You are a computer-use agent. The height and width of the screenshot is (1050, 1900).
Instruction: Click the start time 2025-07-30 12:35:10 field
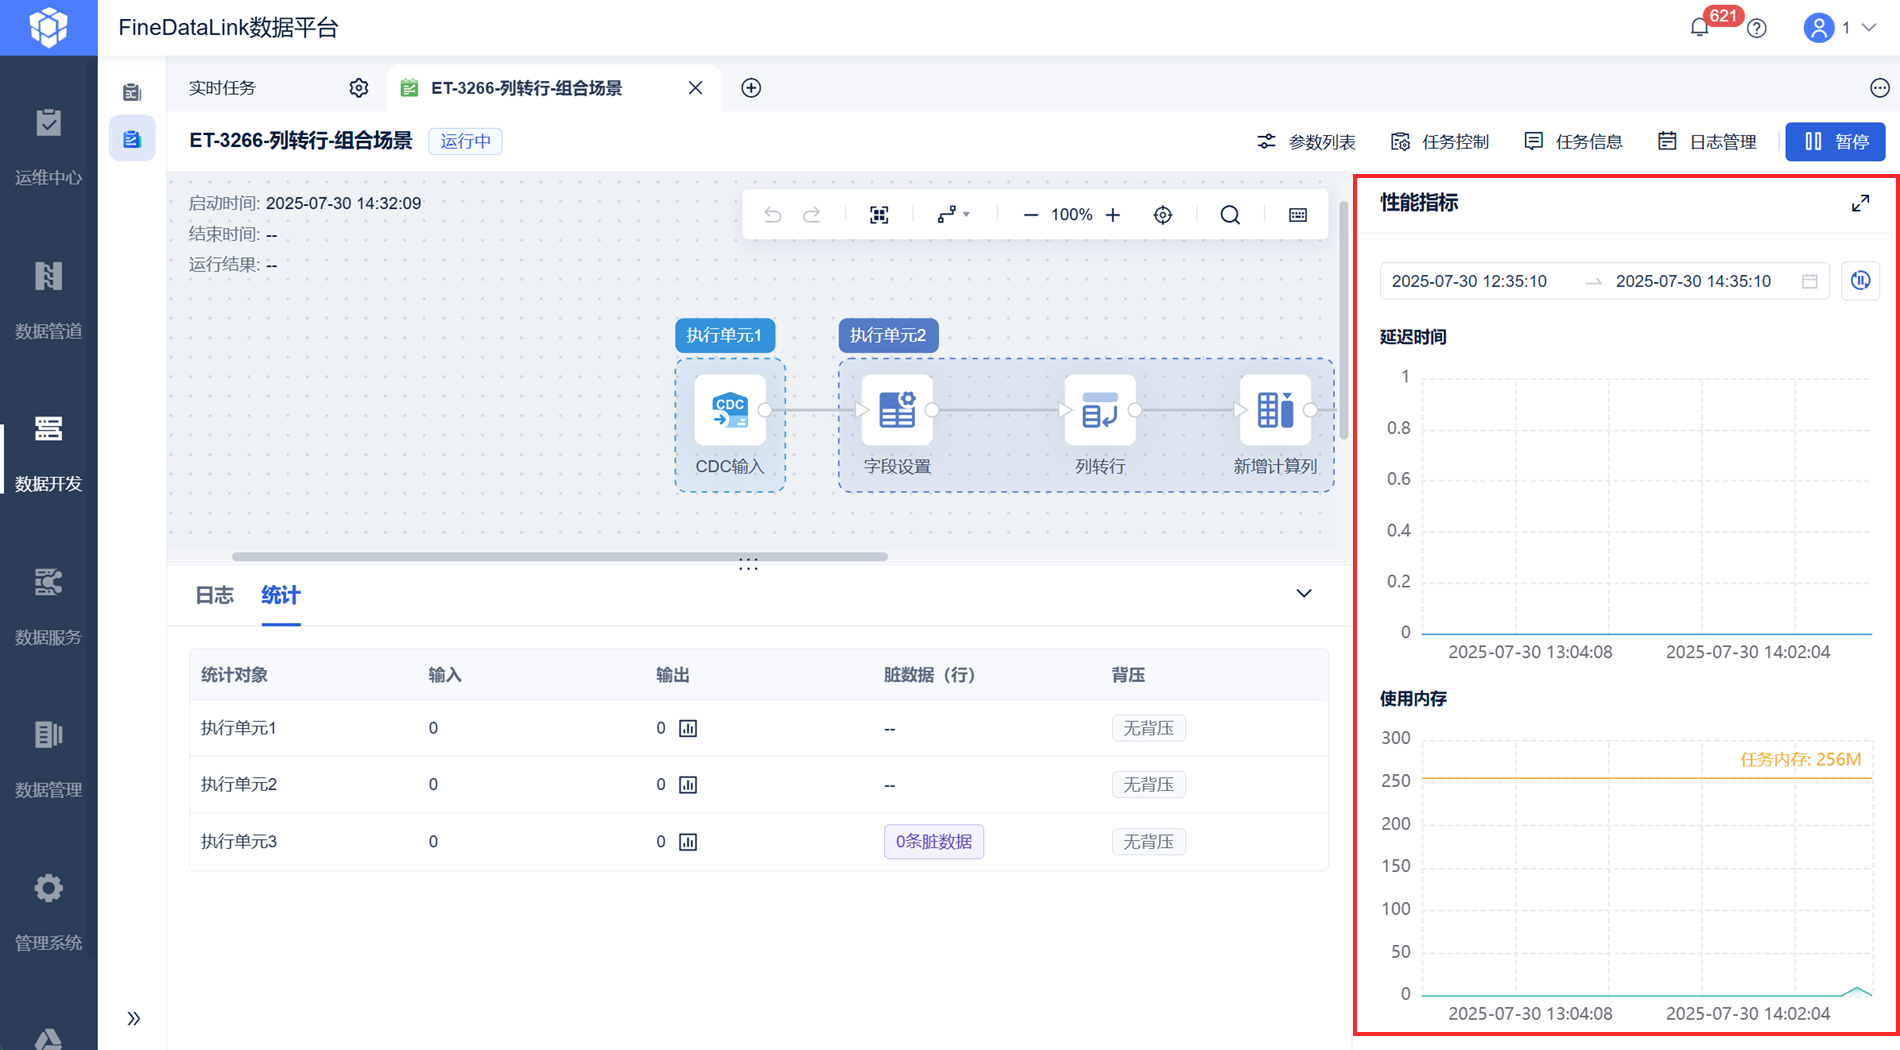click(1469, 281)
